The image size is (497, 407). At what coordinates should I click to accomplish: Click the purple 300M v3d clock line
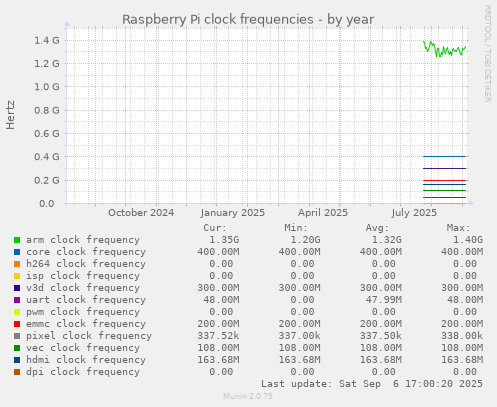click(444, 168)
